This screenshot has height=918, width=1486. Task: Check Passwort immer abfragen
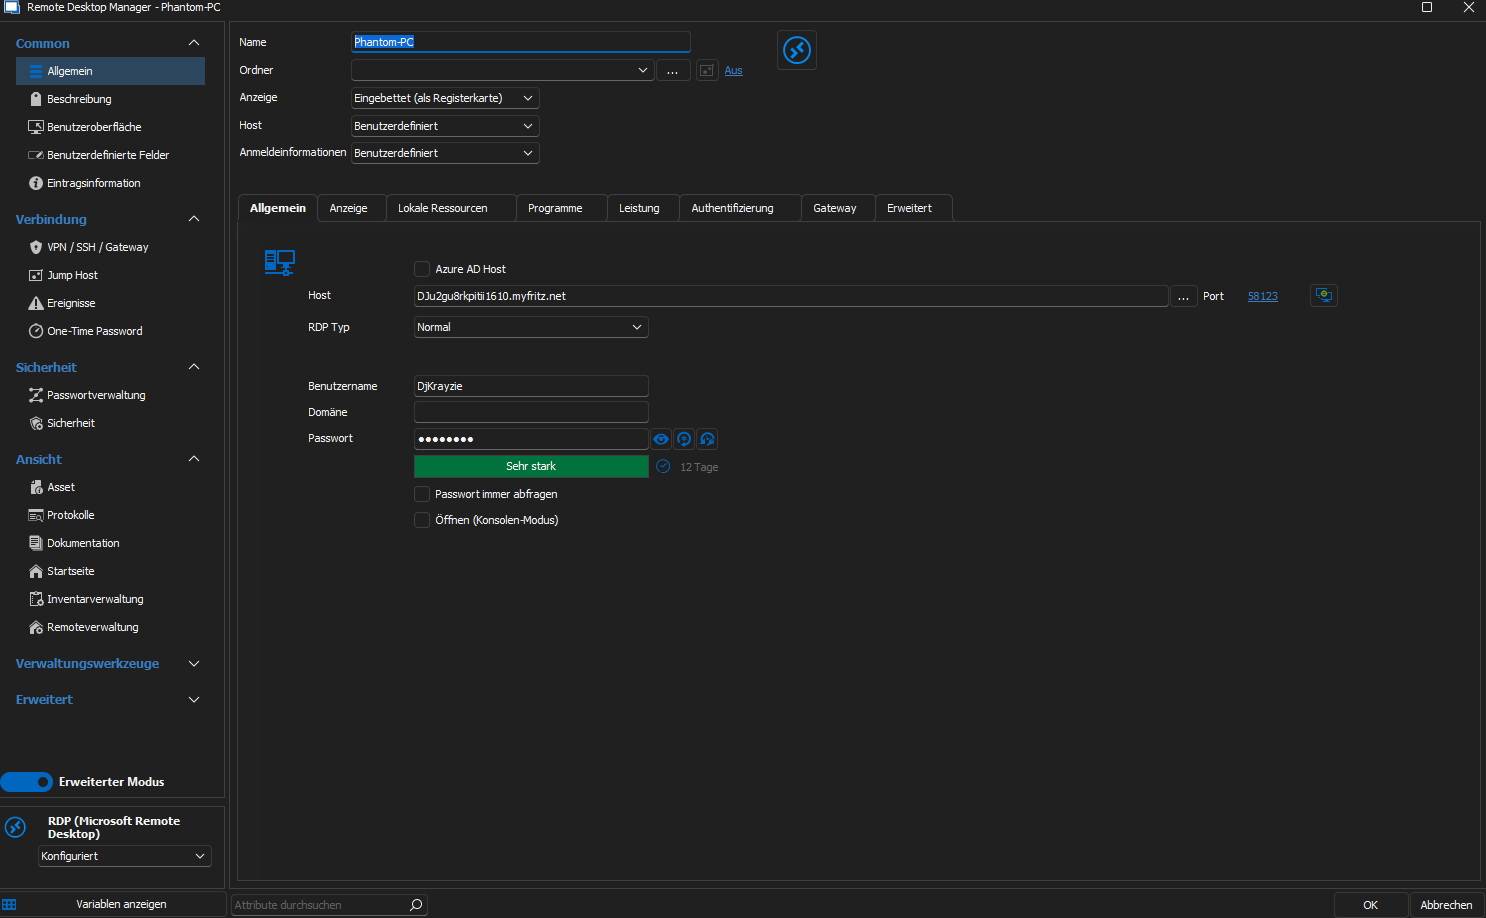point(422,494)
